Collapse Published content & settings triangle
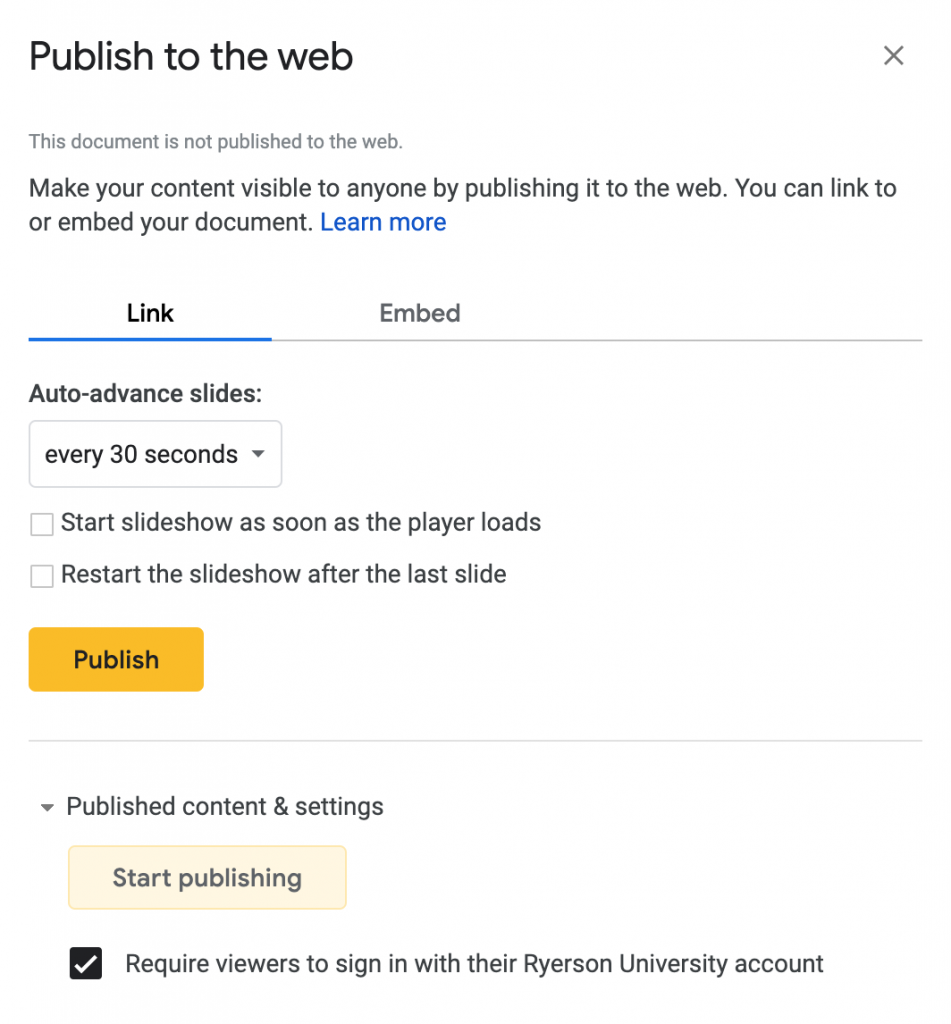 (x=47, y=808)
